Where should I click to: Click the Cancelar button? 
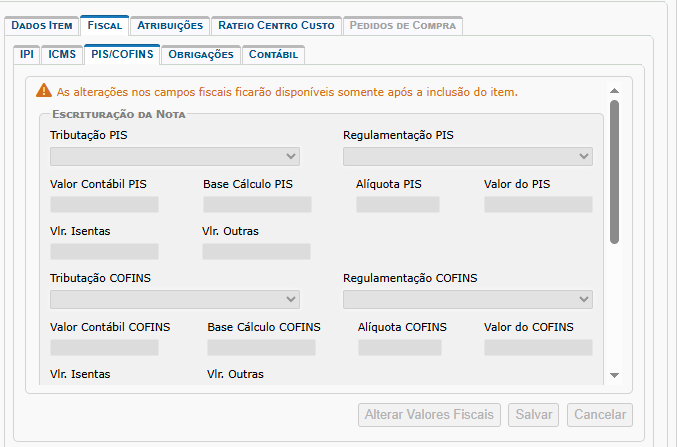click(x=599, y=415)
